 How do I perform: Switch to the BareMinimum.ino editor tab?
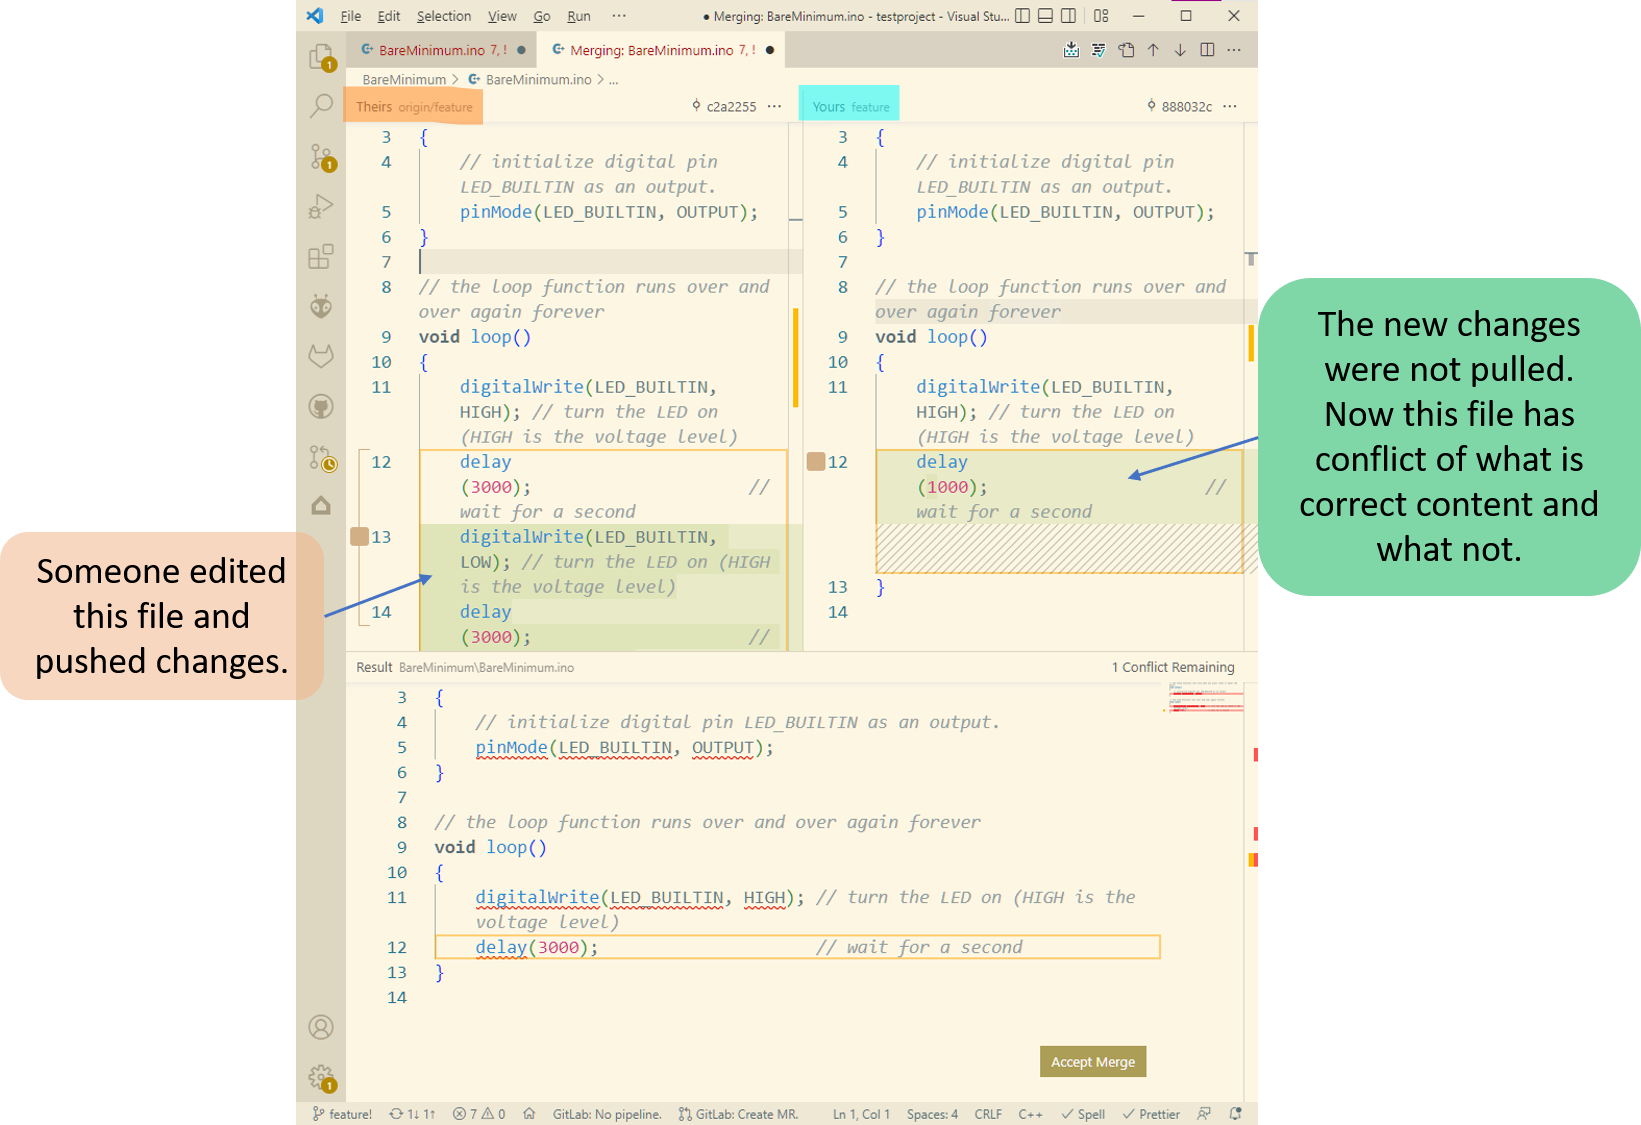(x=440, y=49)
